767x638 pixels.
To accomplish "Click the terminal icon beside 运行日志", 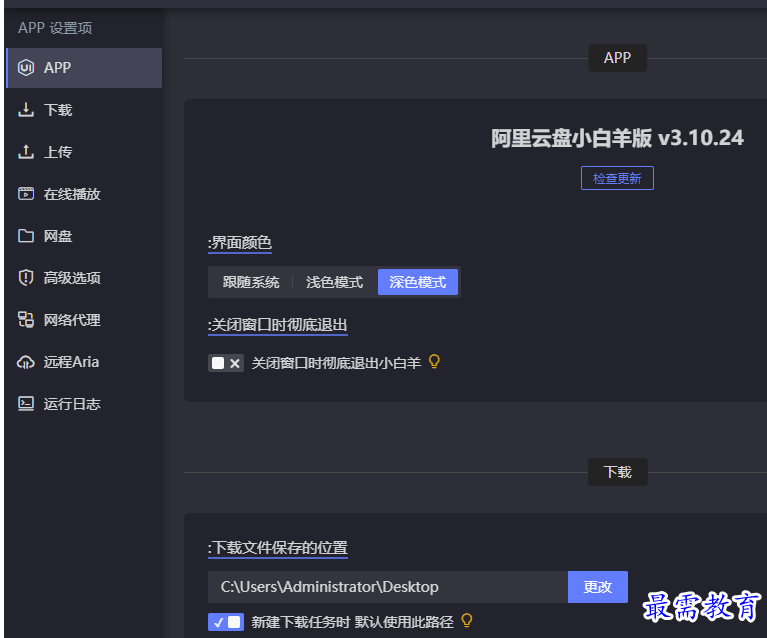I will [26, 404].
